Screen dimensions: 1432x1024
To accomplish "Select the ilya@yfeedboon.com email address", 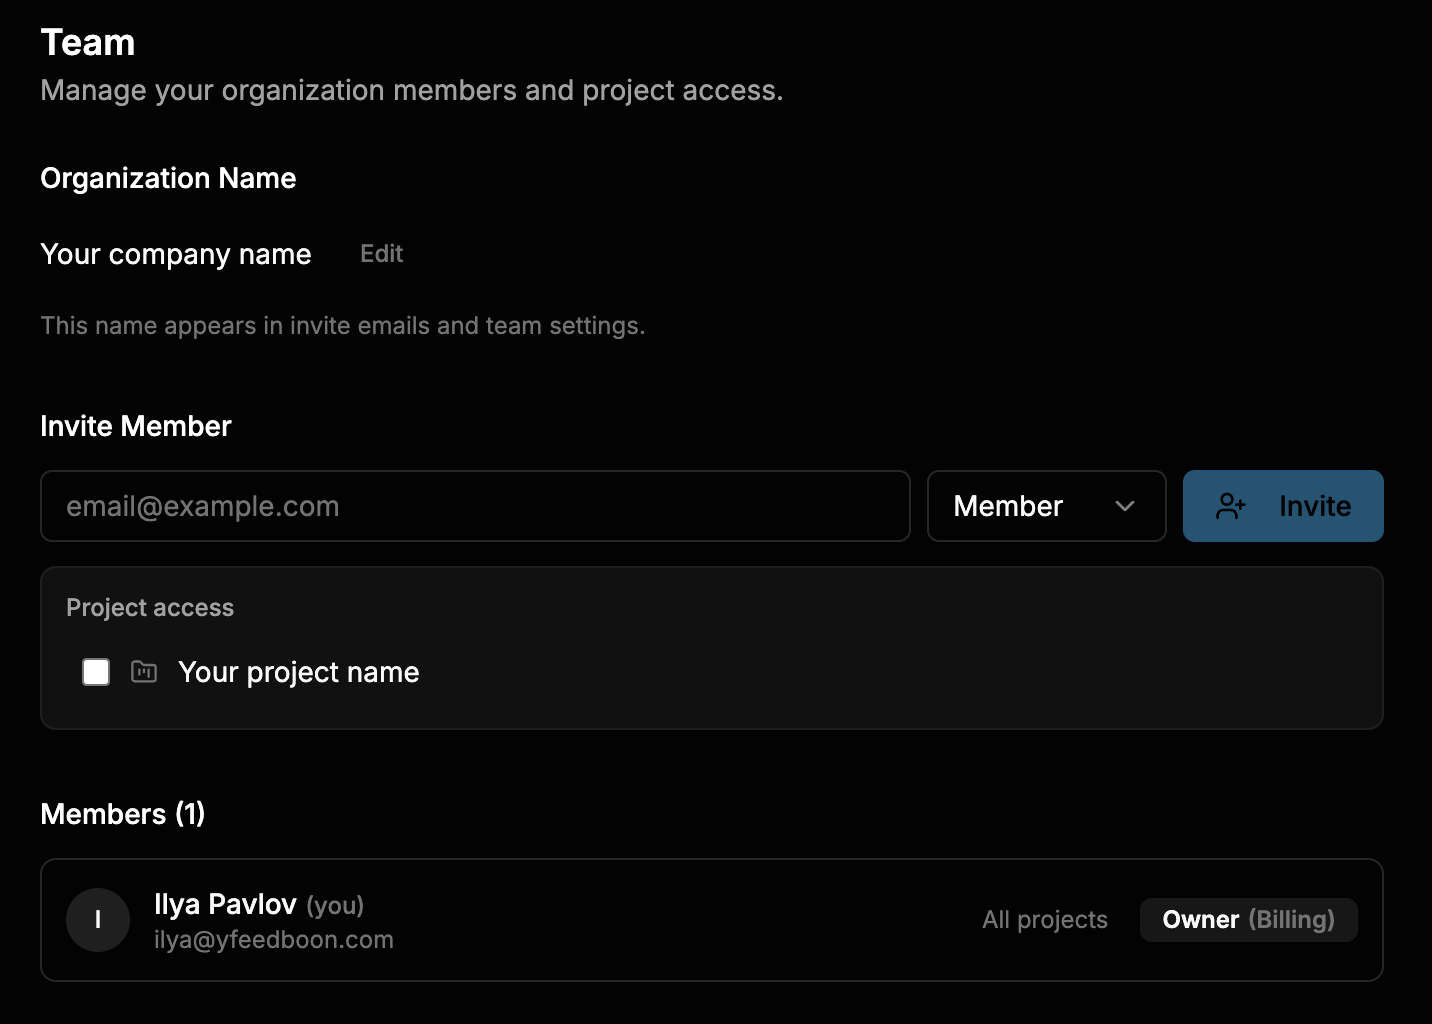I will (x=274, y=939).
